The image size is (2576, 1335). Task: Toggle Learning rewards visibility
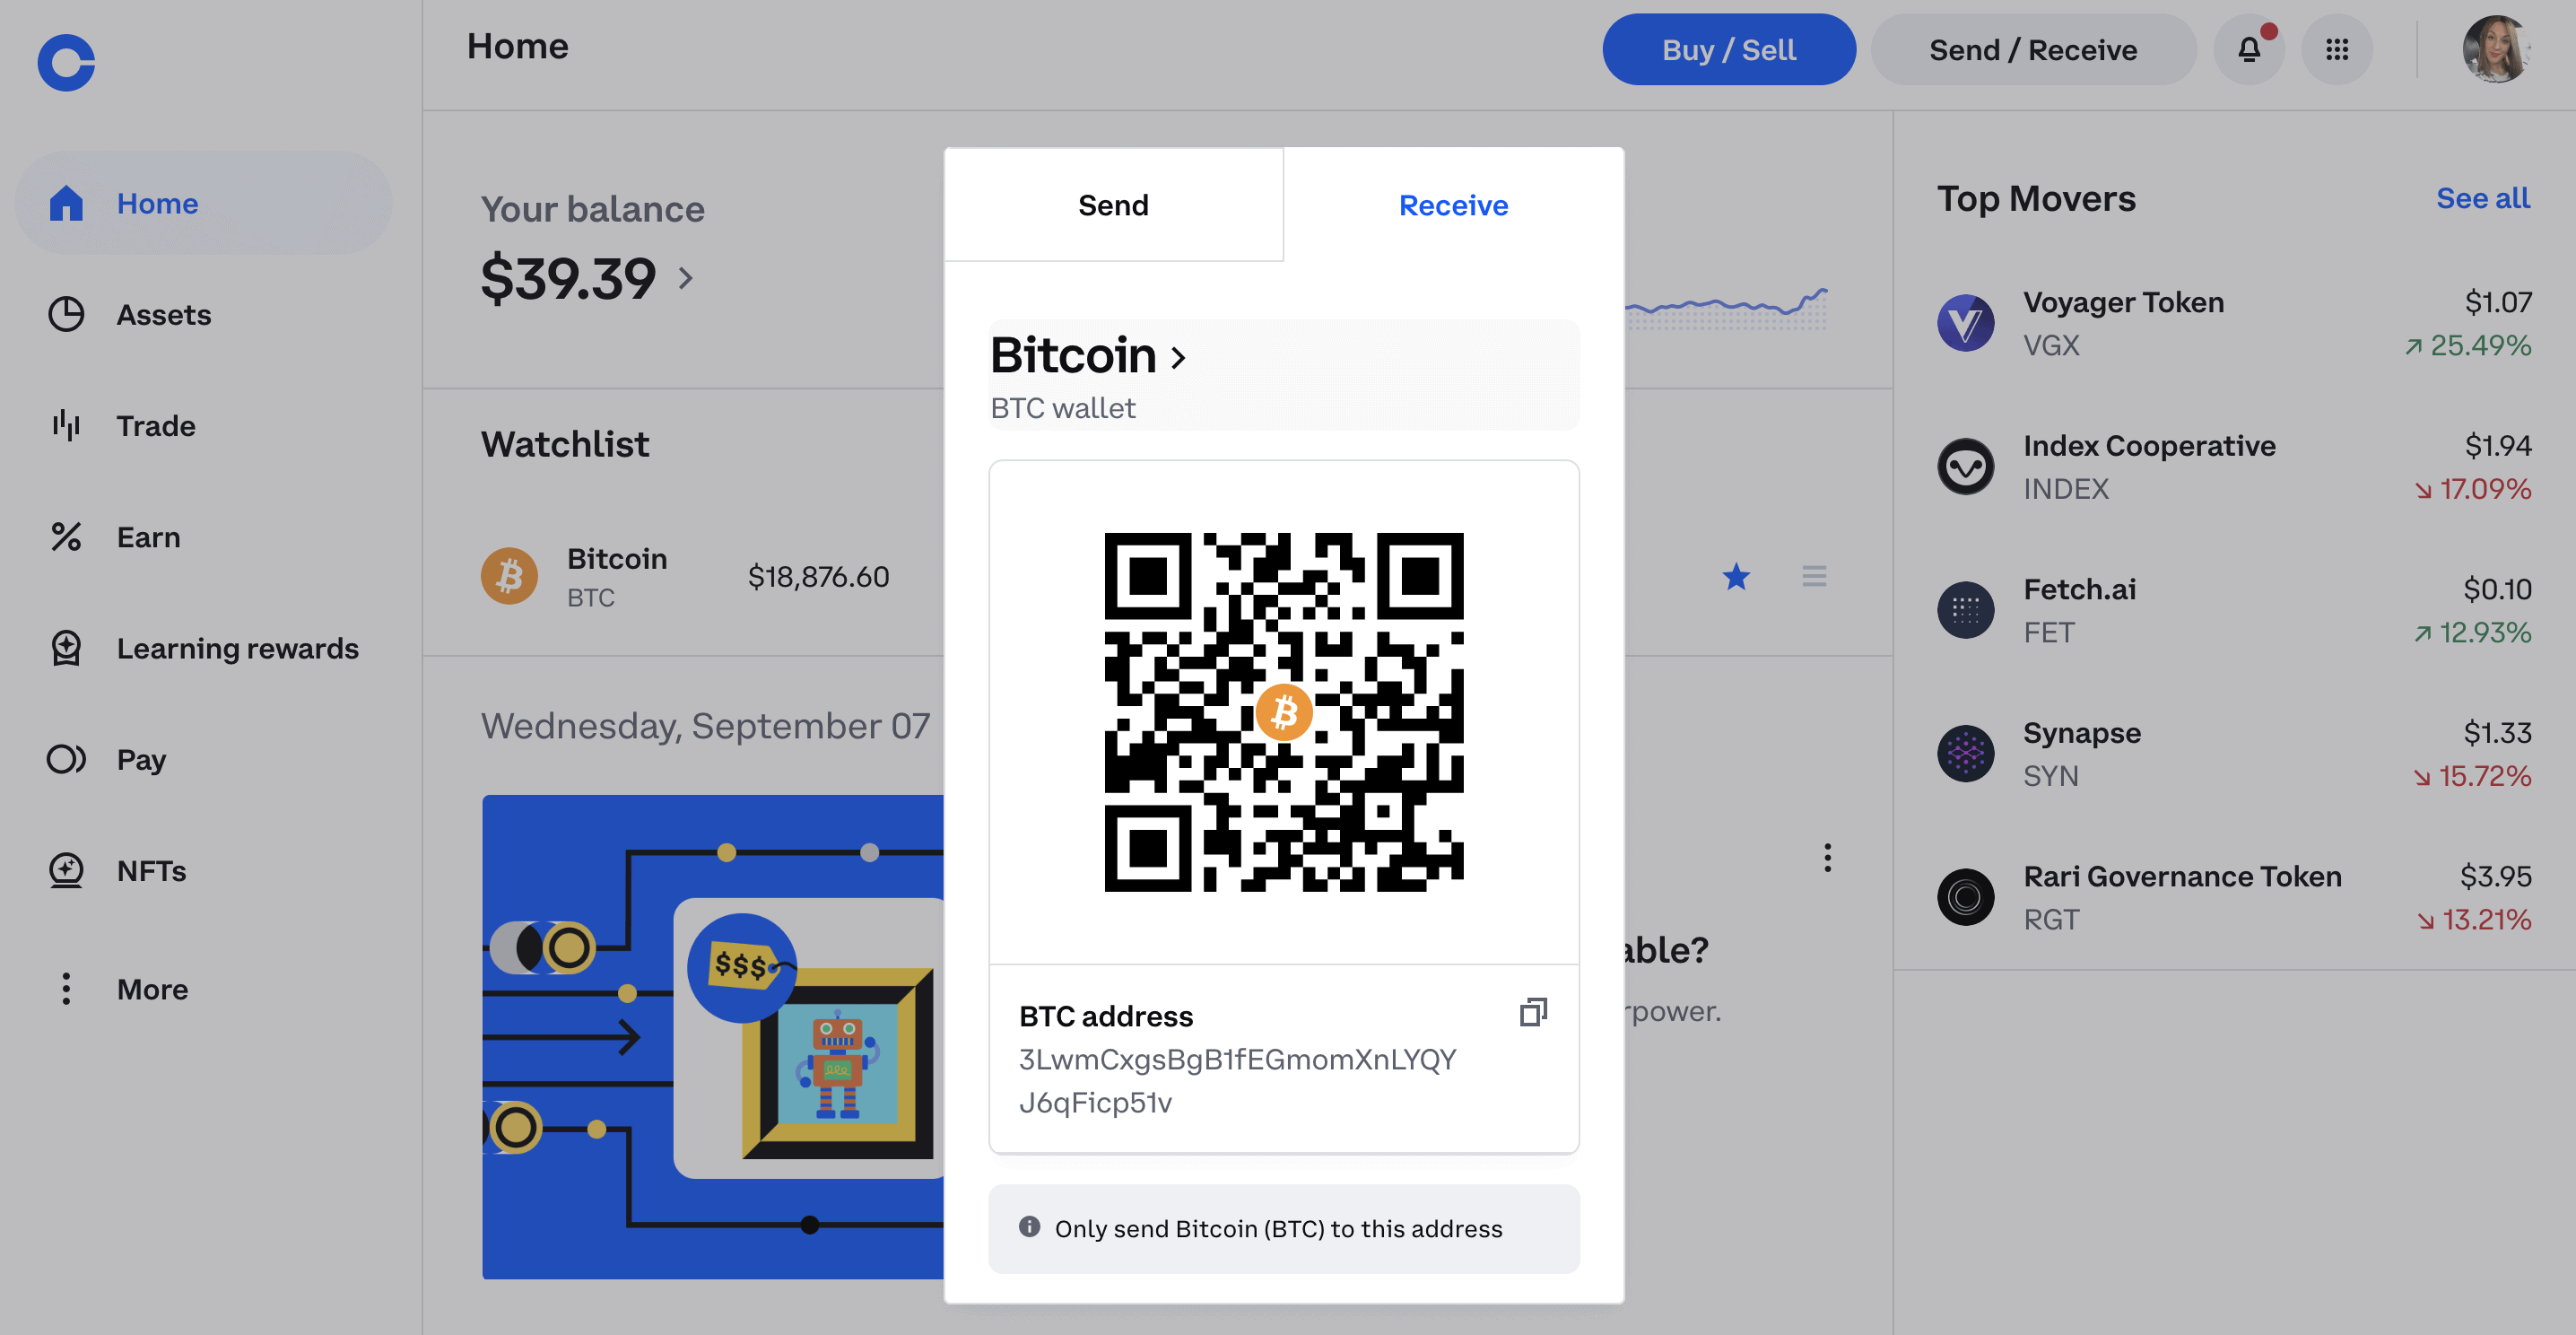pos(205,647)
